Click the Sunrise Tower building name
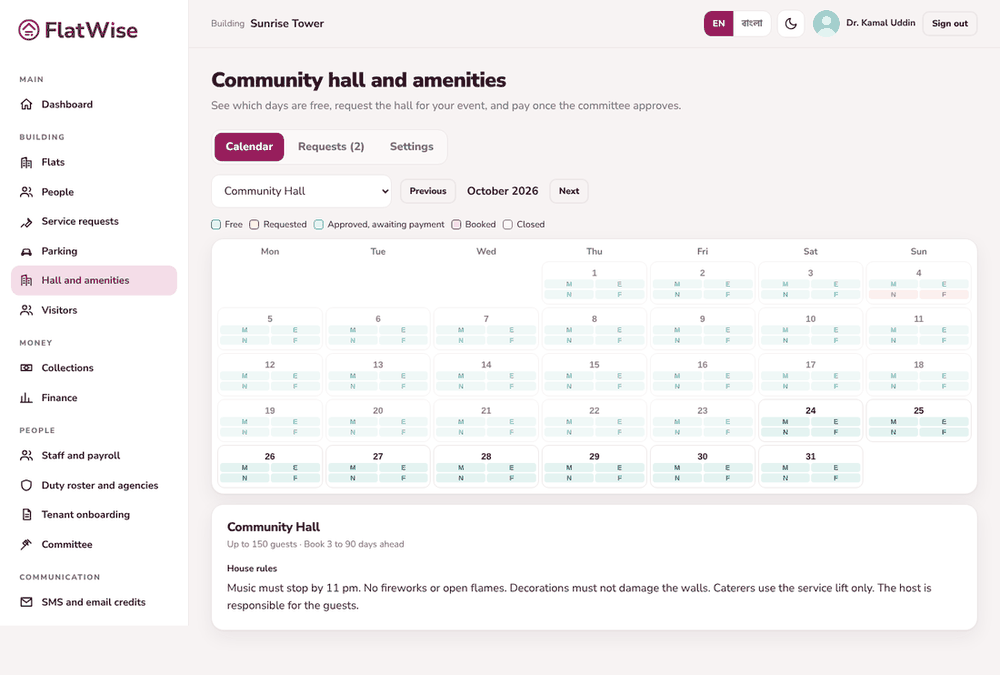 point(287,24)
